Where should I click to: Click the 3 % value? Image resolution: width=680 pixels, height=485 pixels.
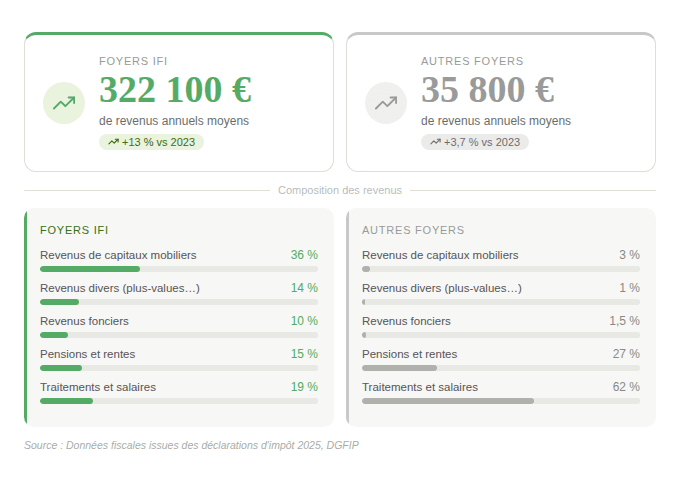(629, 255)
